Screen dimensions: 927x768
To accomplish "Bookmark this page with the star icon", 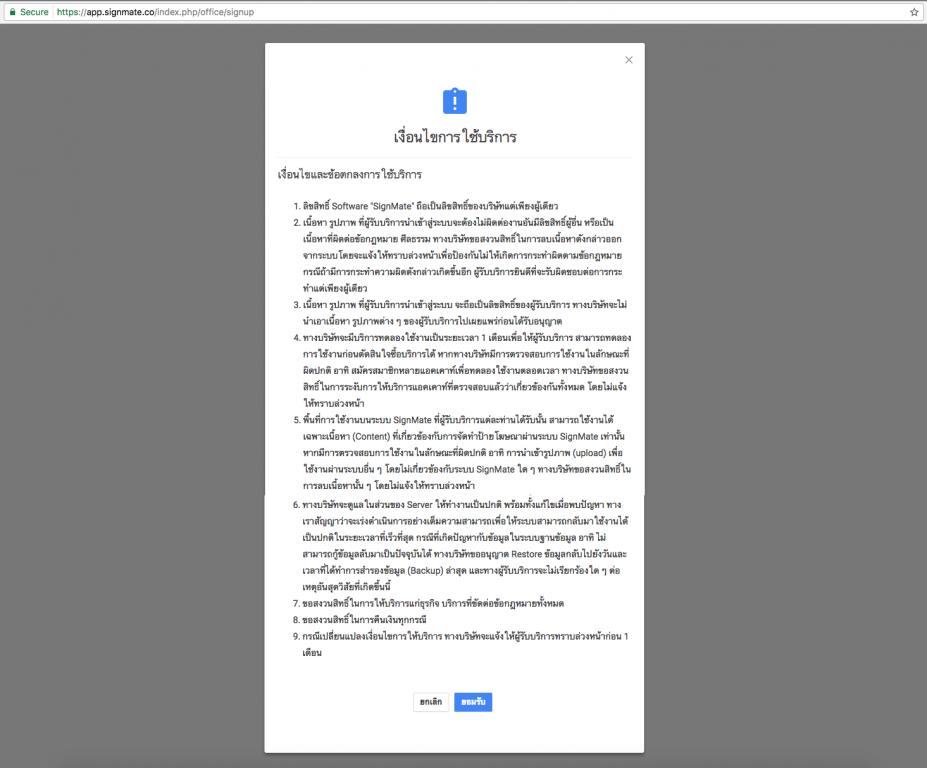I will [914, 12].
